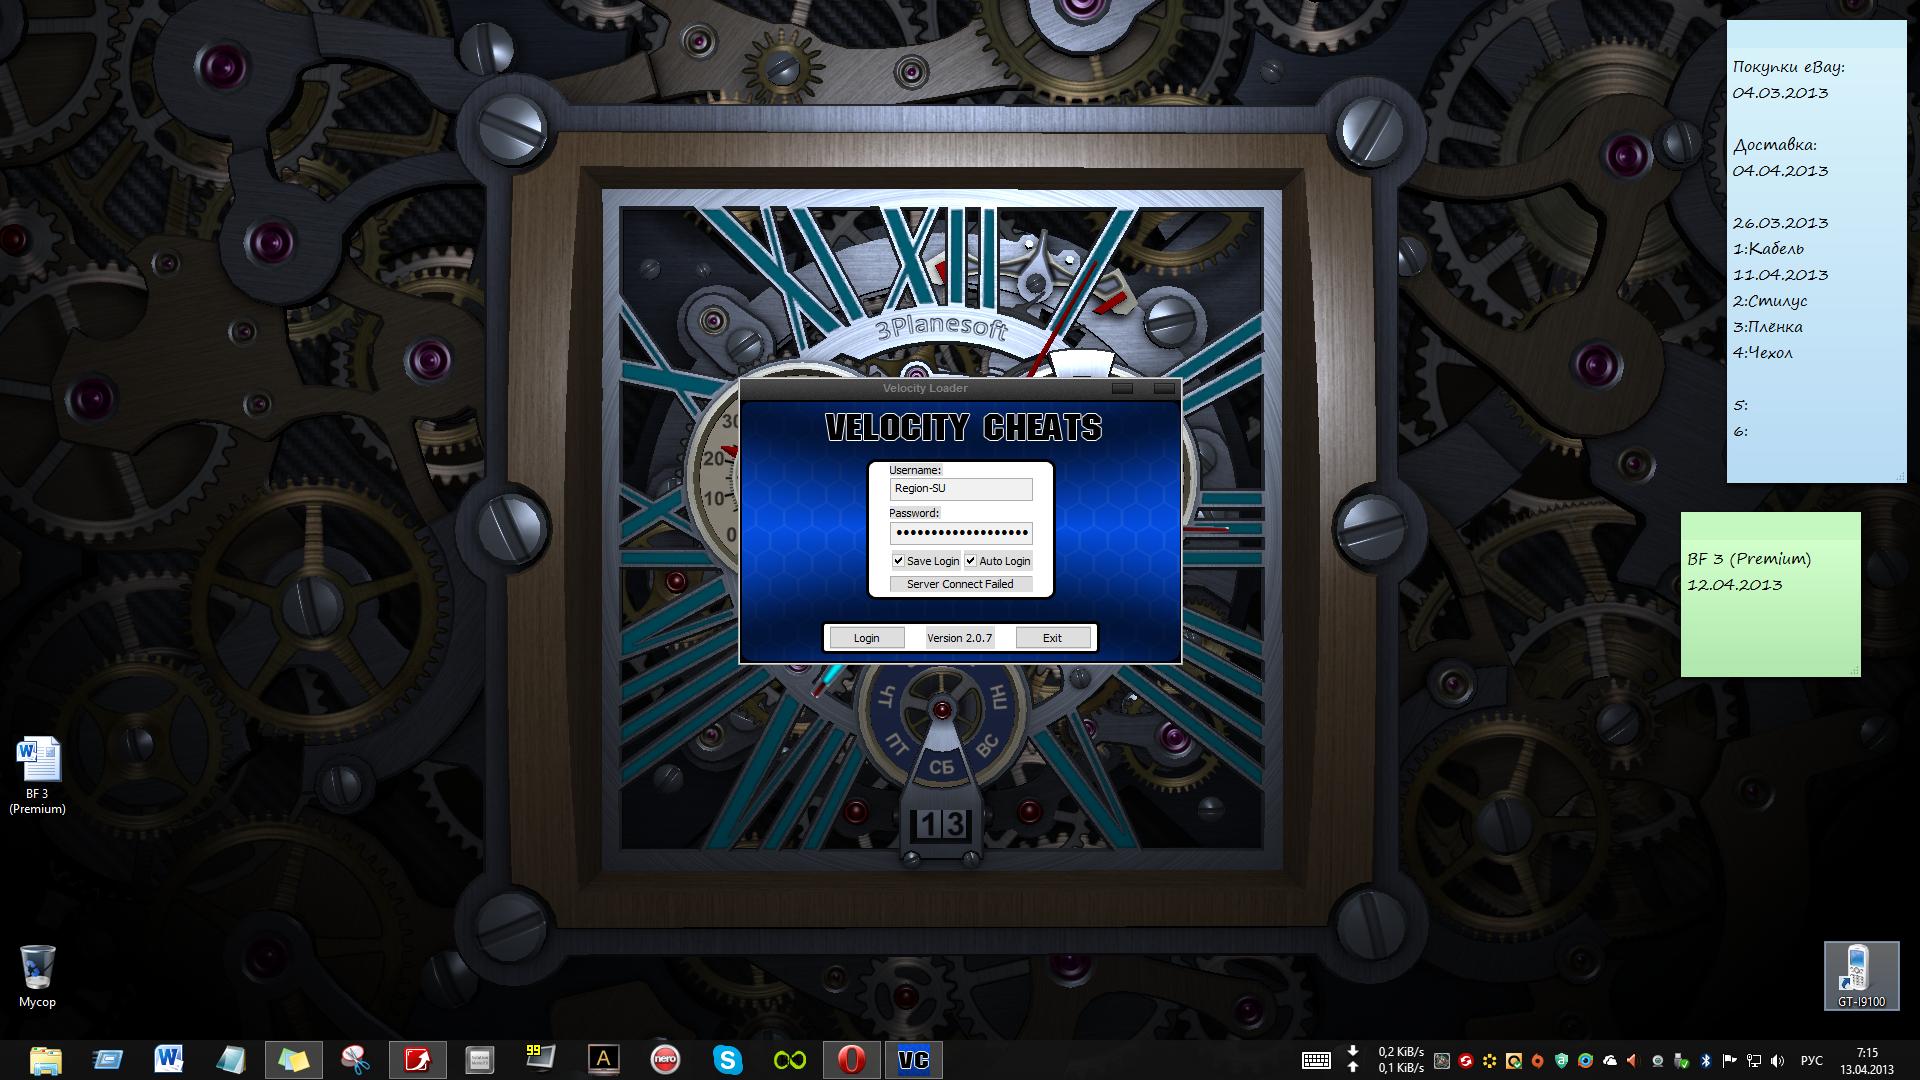Click the Exit button in Velocity Loader
This screenshot has height=1080, width=1920.
coord(1052,638)
